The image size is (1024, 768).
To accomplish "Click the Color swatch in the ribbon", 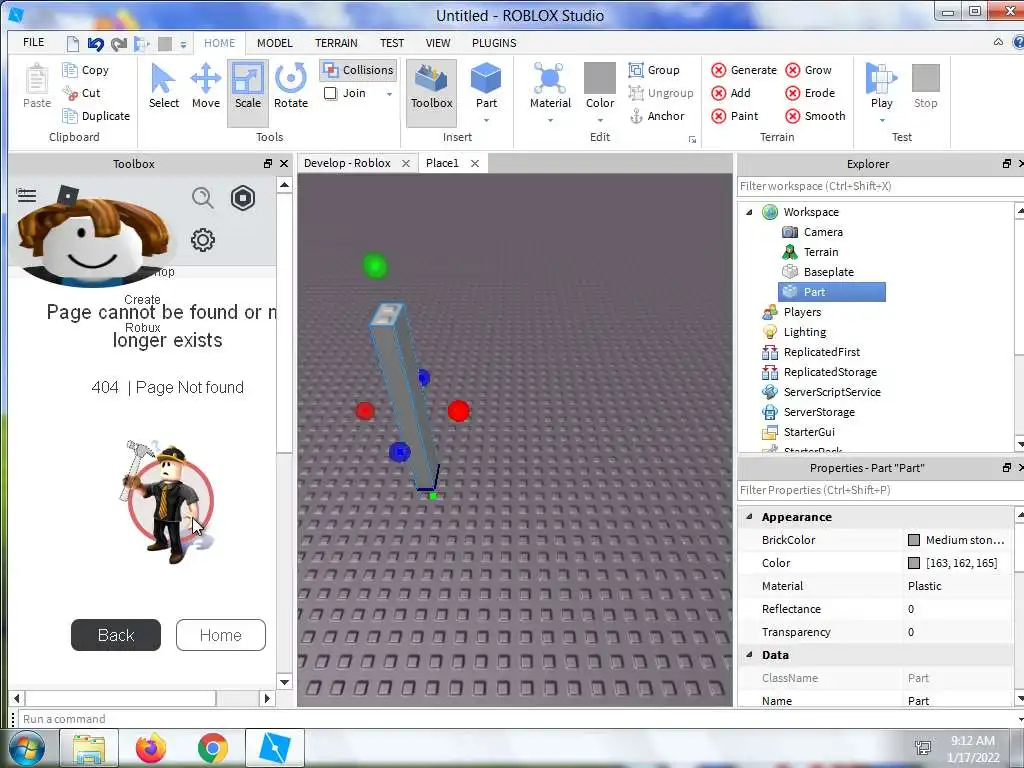I will point(600,80).
